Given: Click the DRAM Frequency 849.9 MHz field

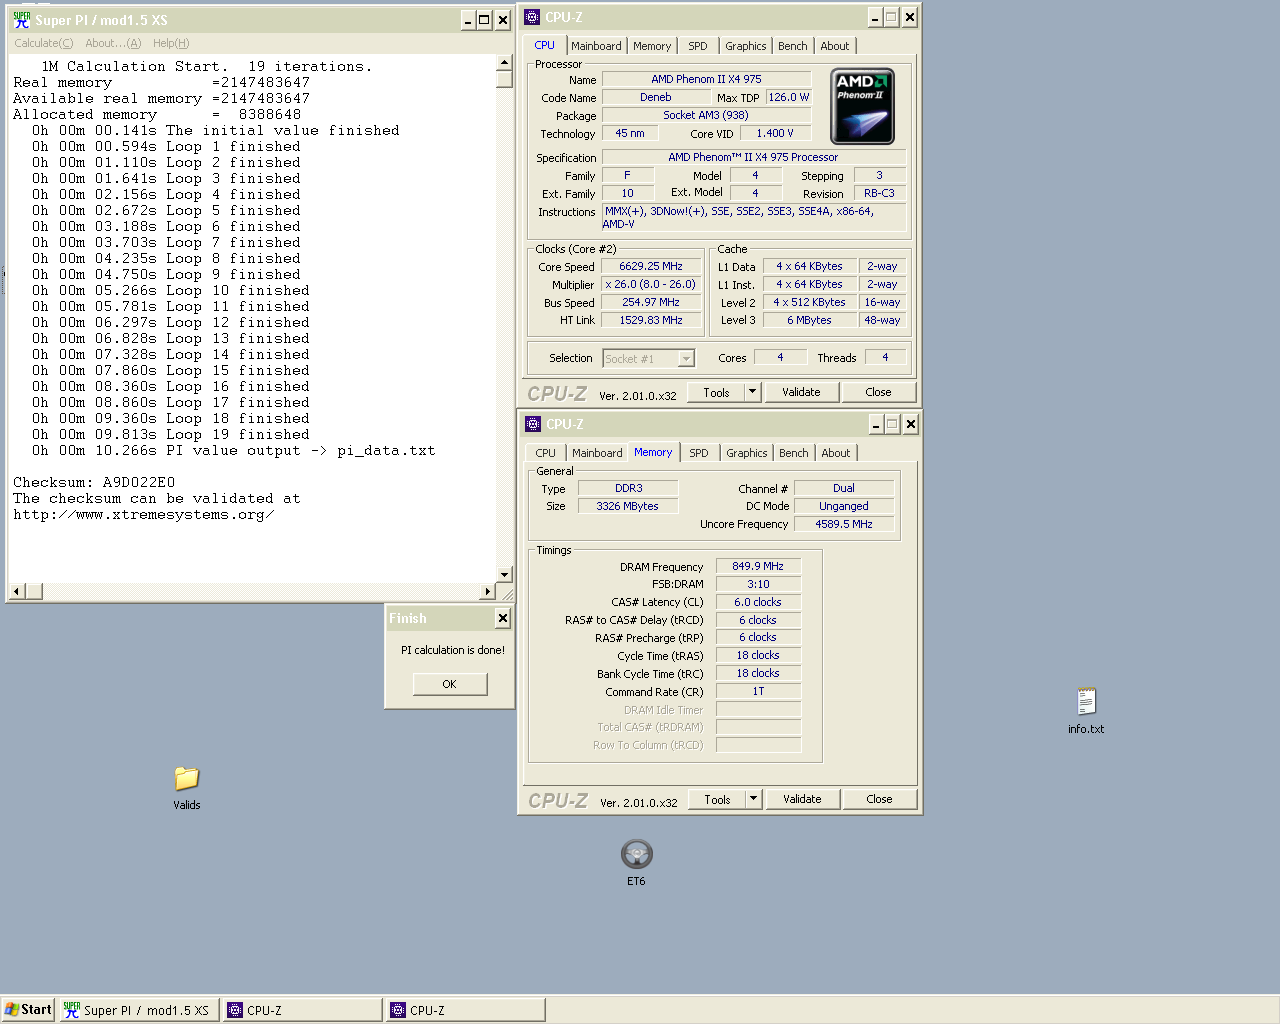Looking at the screenshot, I should [x=758, y=566].
